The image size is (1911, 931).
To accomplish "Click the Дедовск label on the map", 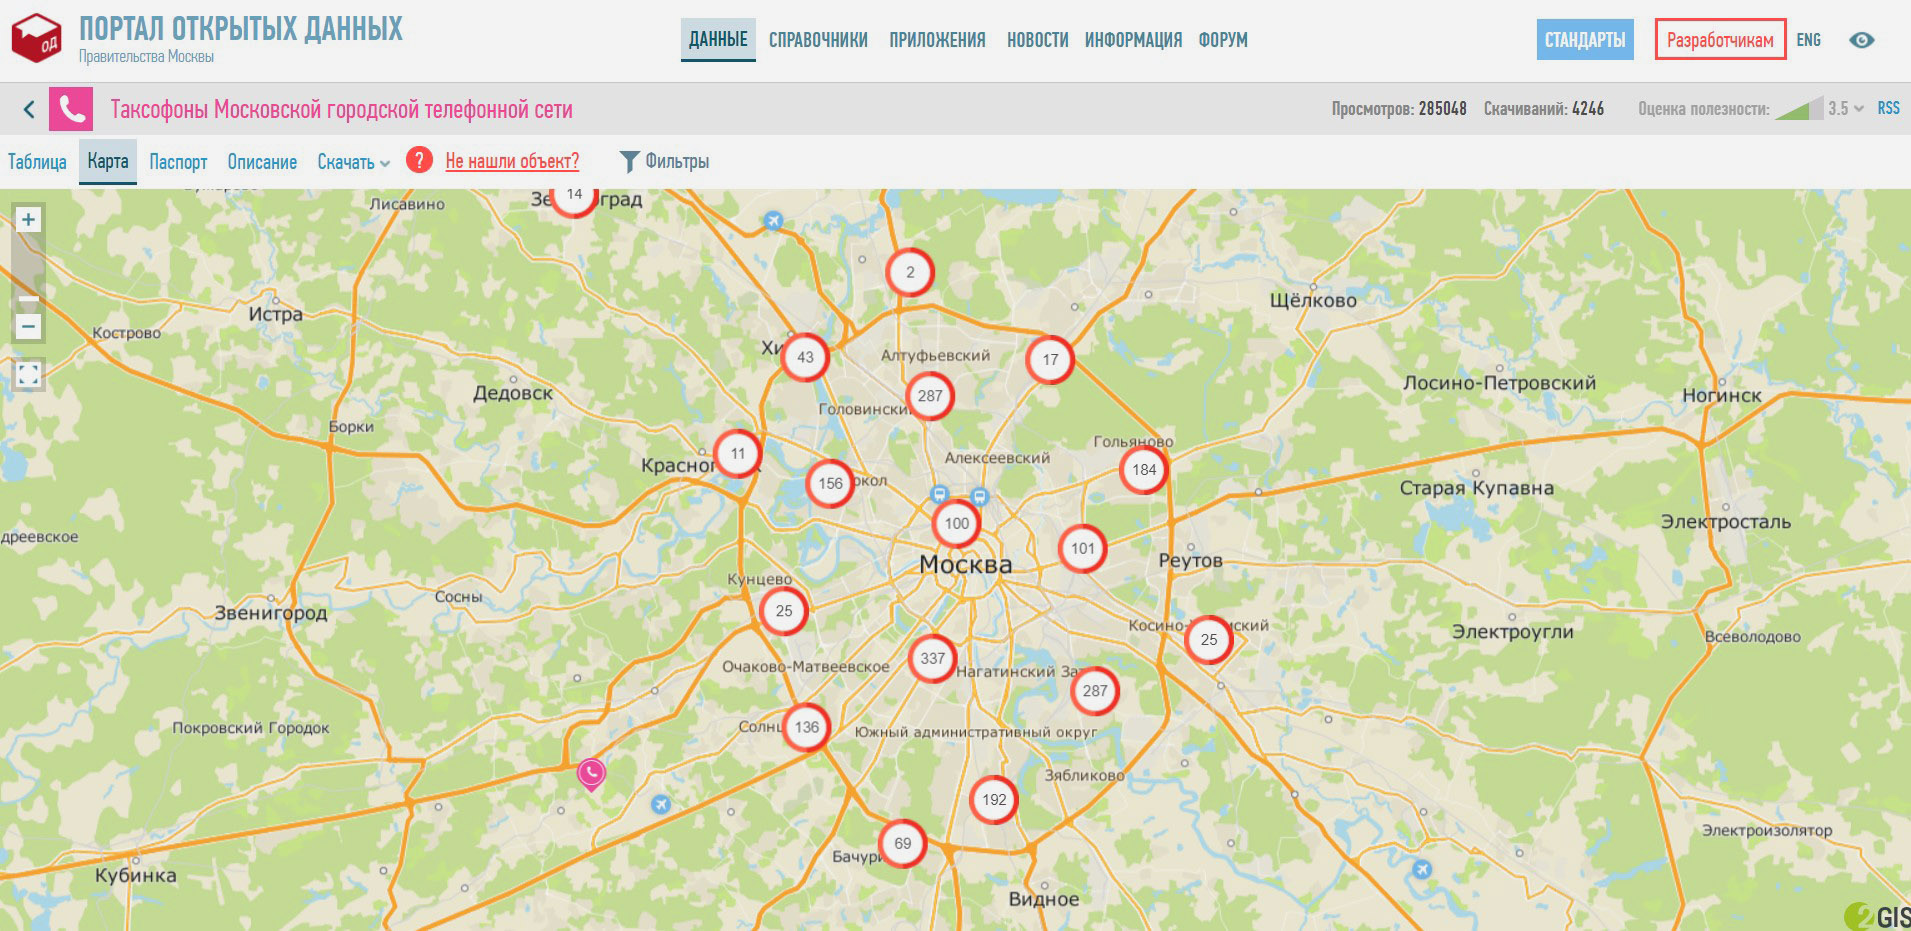I will click(512, 394).
